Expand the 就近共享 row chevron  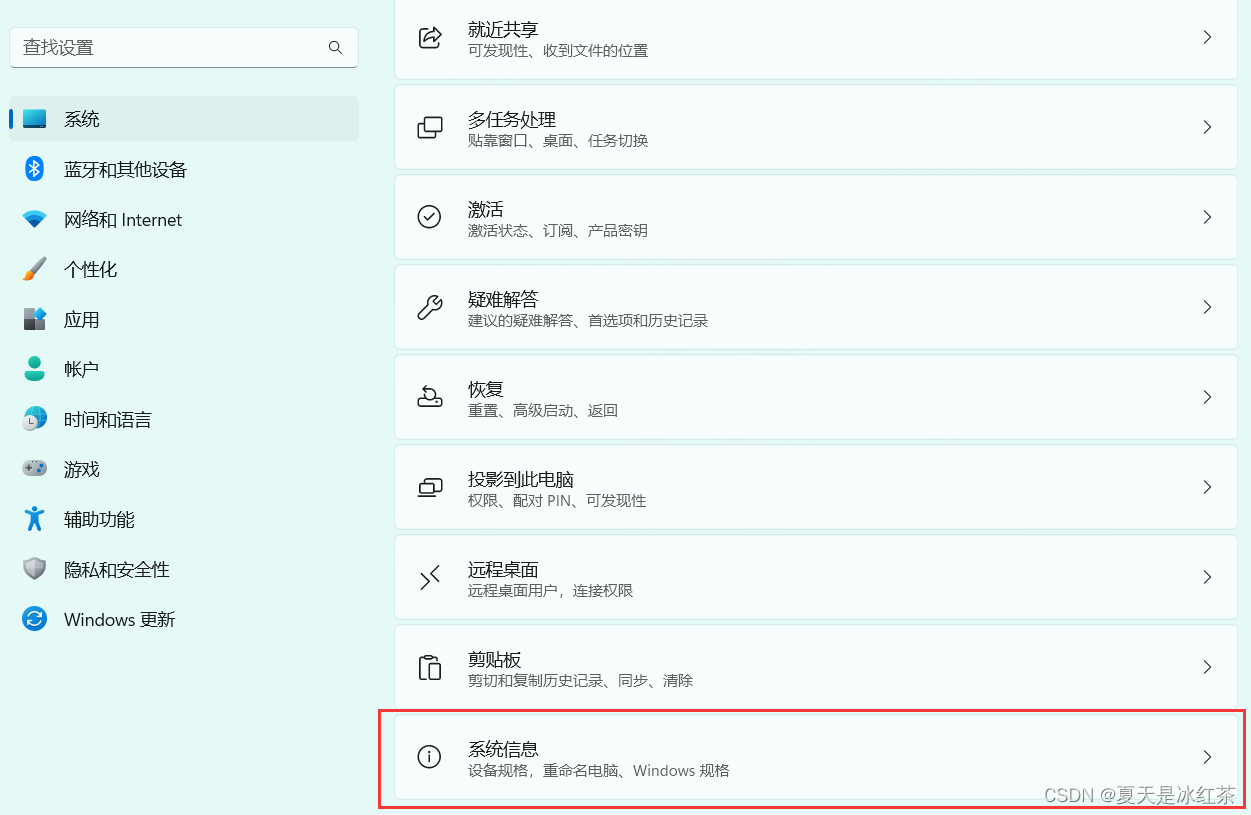(1207, 37)
